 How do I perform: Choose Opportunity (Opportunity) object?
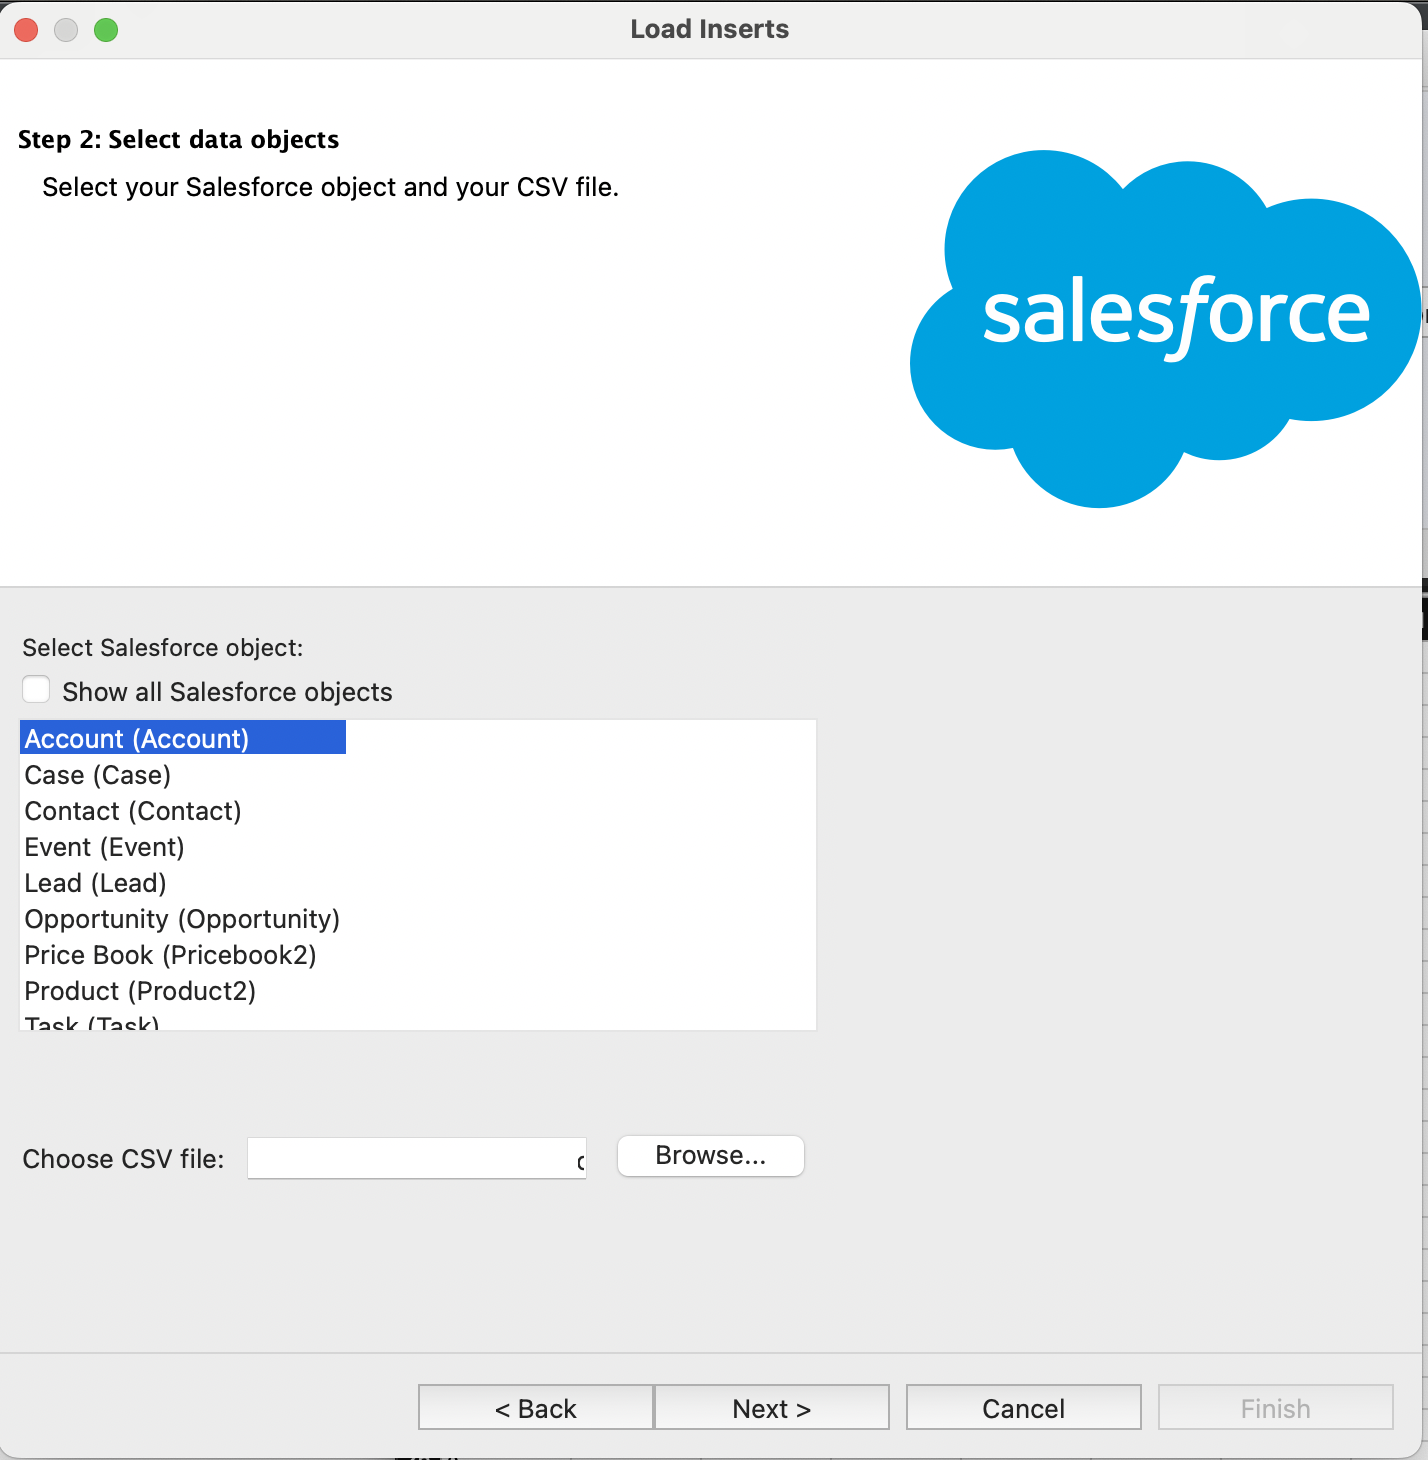[x=183, y=919]
